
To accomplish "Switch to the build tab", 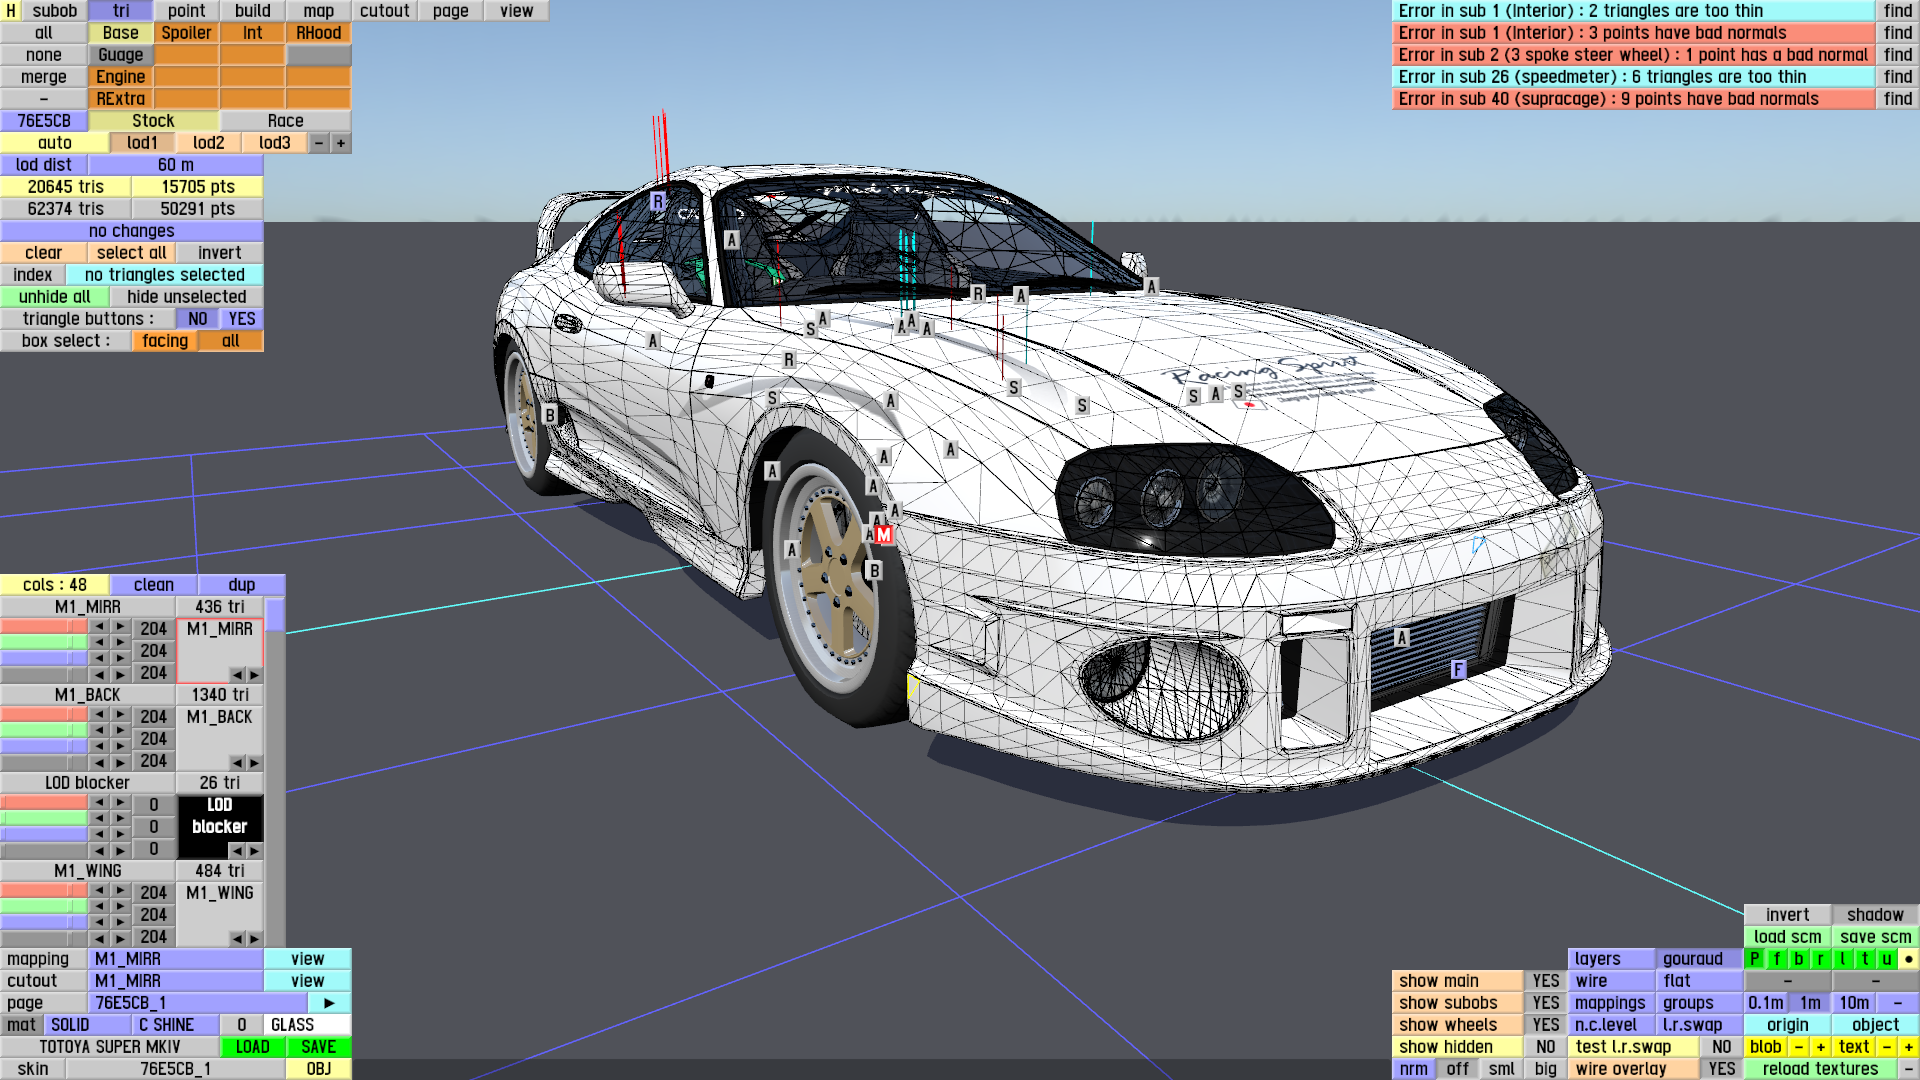I will (x=252, y=11).
